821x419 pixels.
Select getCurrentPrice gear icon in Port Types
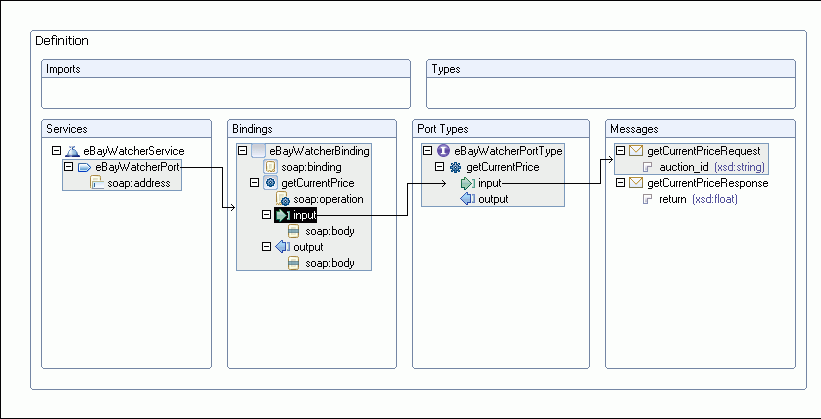coord(456,167)
